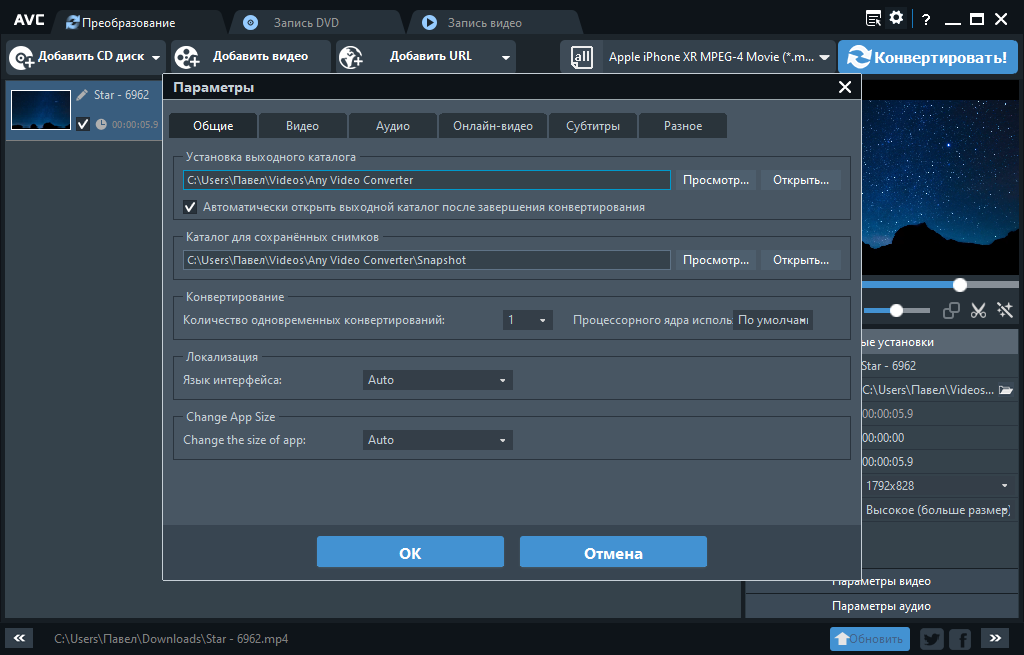Uncheck the Star - 6962 file checkbox

83,124
